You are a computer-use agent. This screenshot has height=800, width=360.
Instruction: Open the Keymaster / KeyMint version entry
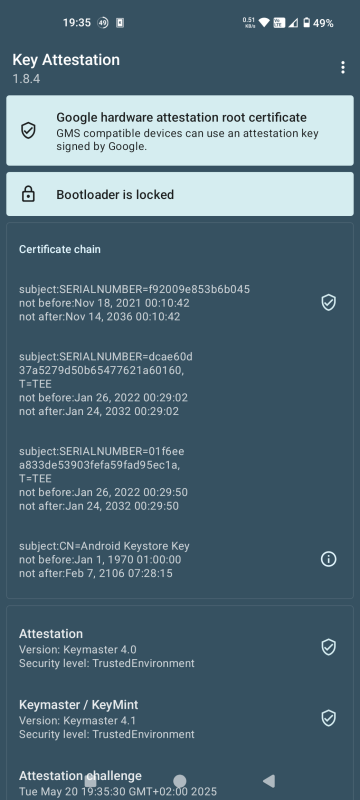click(179, 719)
